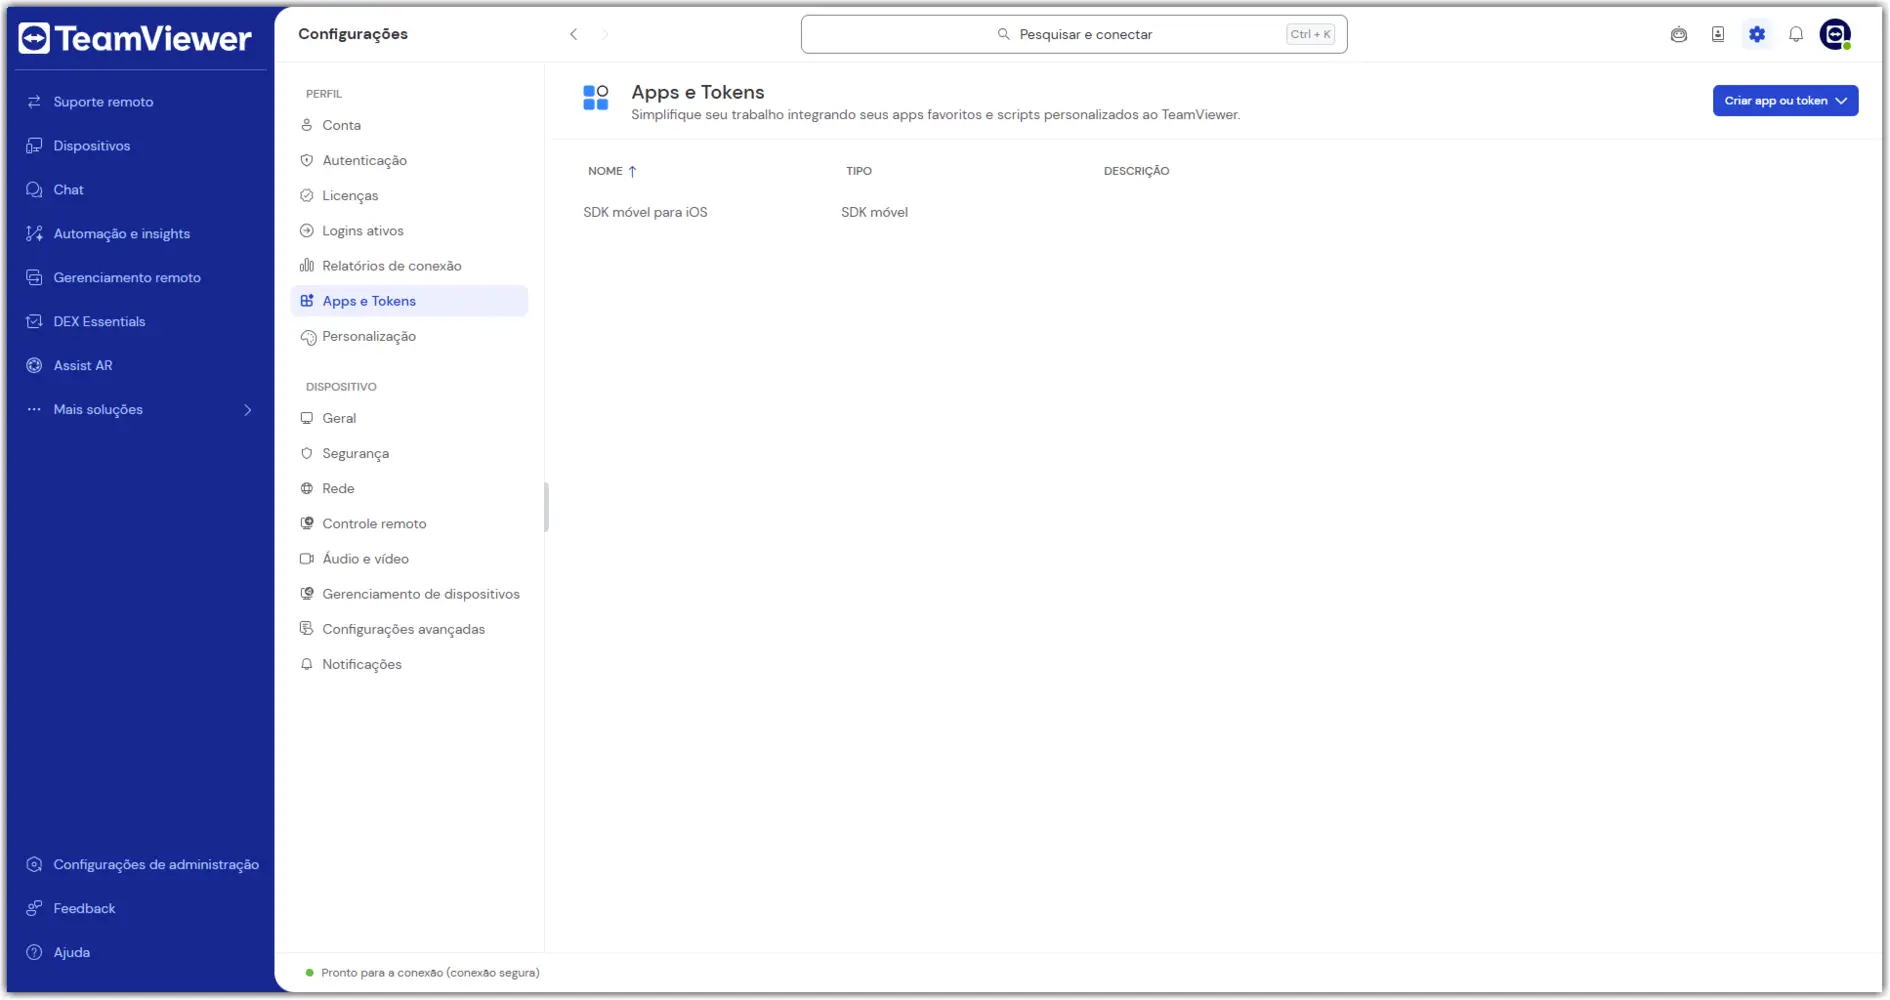This screenshot has height=1000, width=1890.
Task: Open Controle remoto settings icon
Action: 307,524
